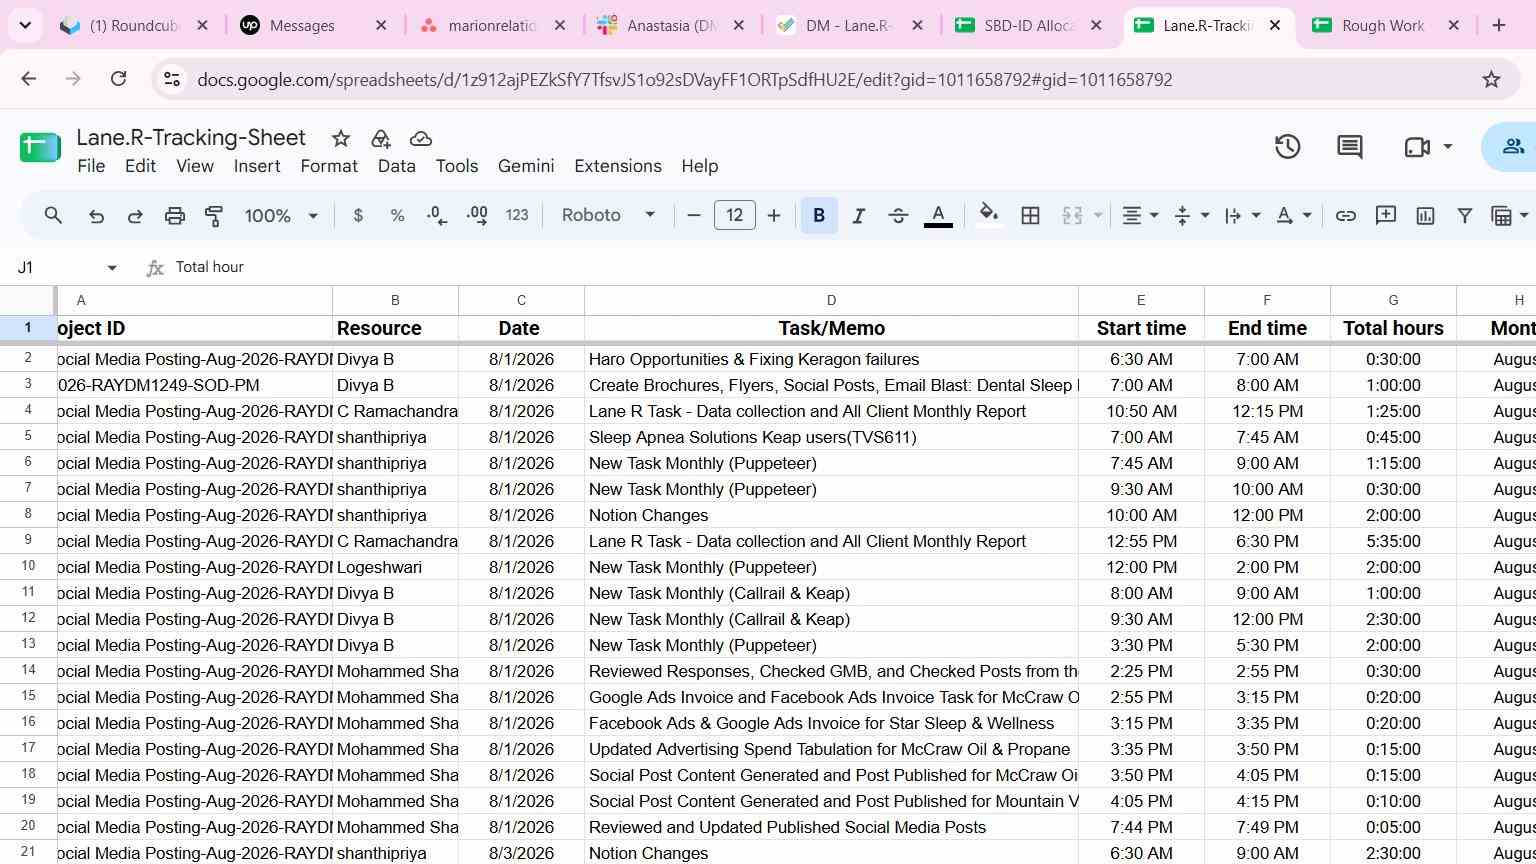This screenshot has width=1536, height=864.
Task: Click the print icon
Action: [x=175, y=216]
